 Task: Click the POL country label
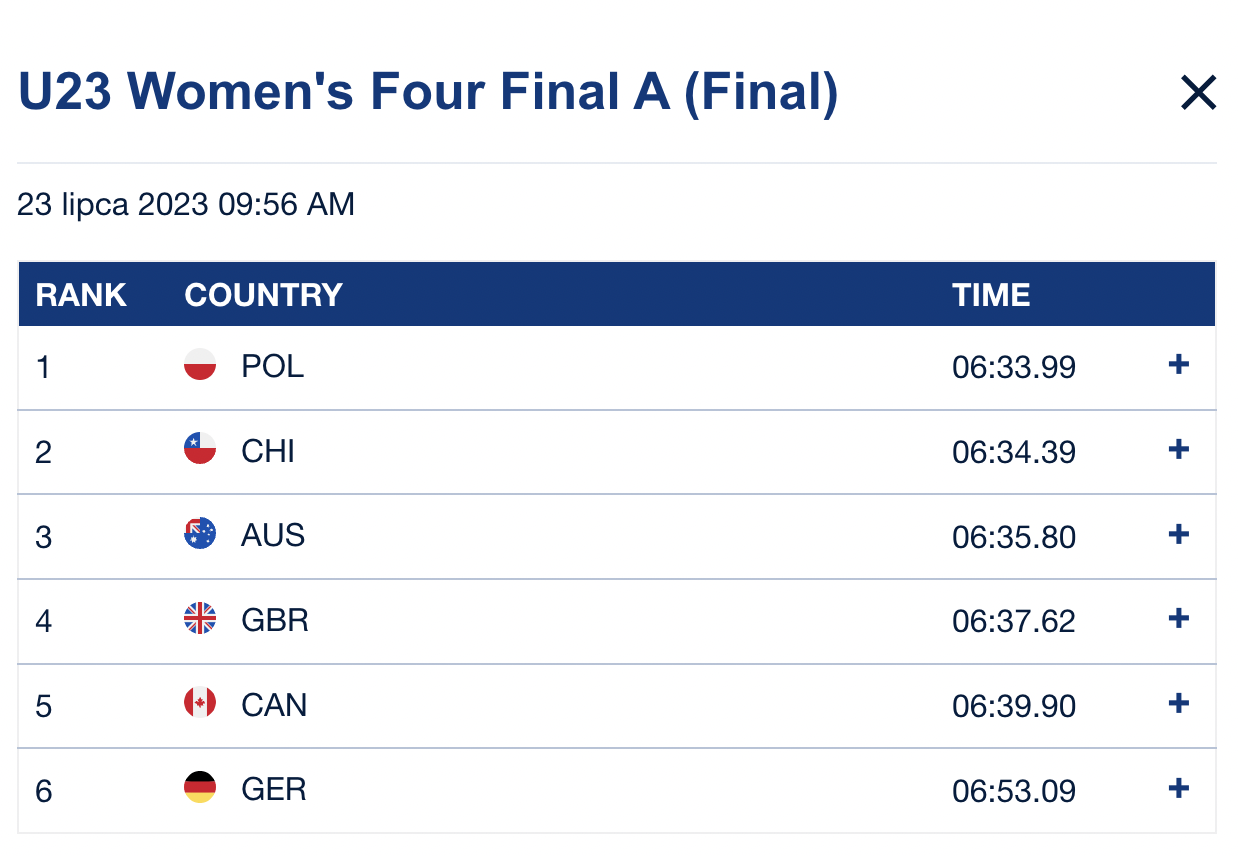tap(273, 366)
